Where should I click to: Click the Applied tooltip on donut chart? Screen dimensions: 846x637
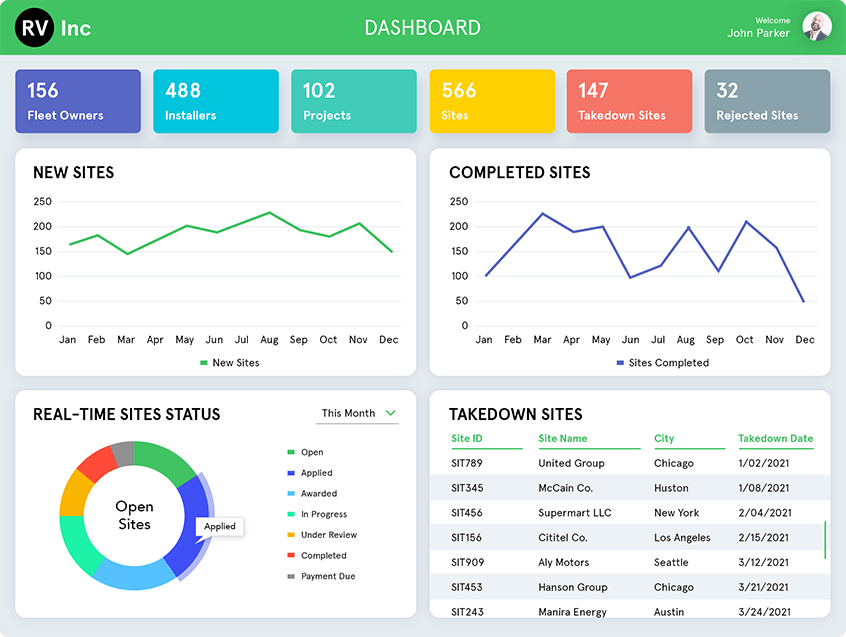(220, 526)
